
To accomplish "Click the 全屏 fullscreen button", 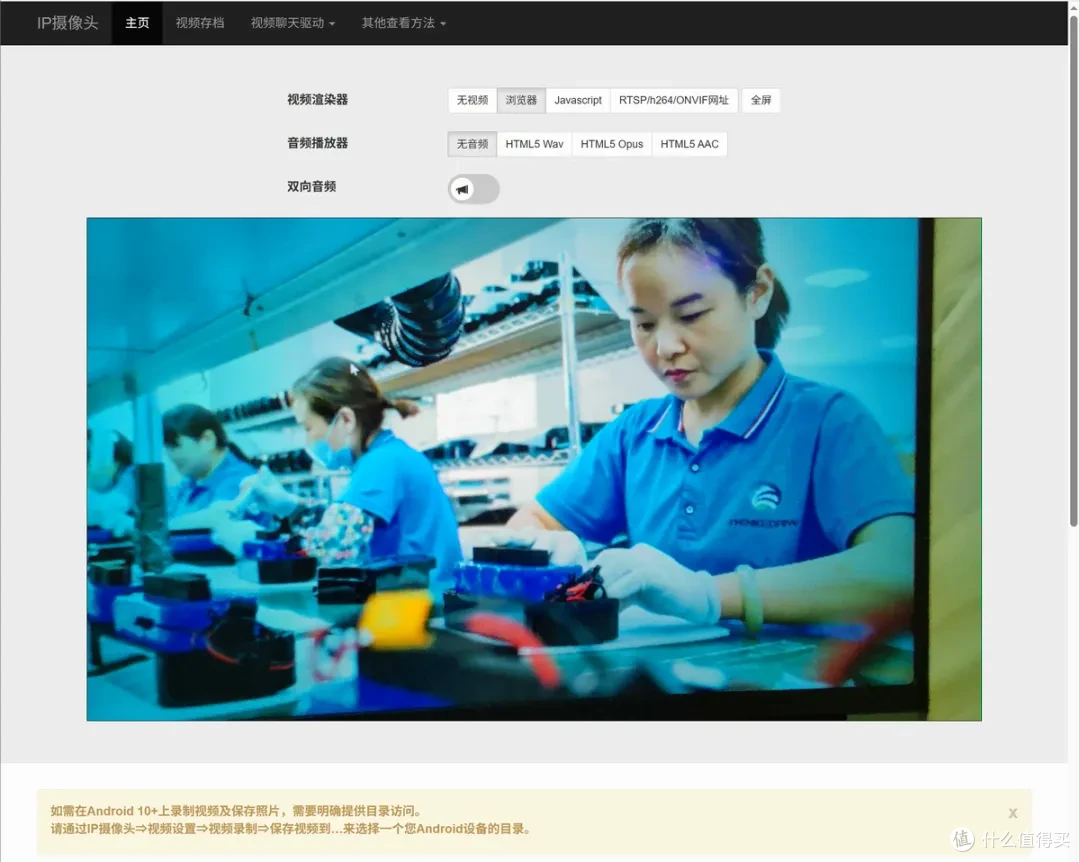I will (x=760, y=100).
